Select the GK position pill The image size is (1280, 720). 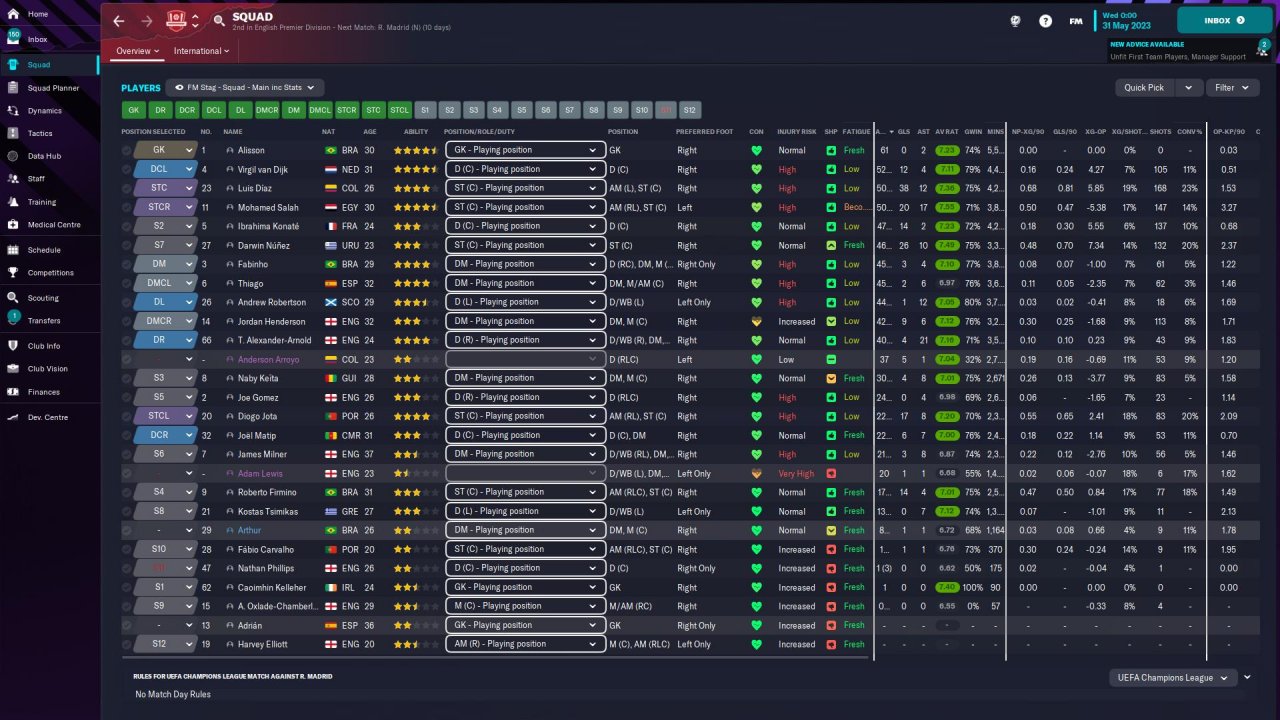pos(133,110)
